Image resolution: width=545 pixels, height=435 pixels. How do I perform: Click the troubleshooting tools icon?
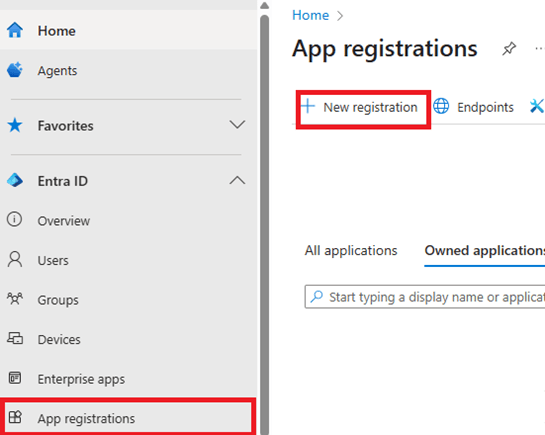(537, 106)
